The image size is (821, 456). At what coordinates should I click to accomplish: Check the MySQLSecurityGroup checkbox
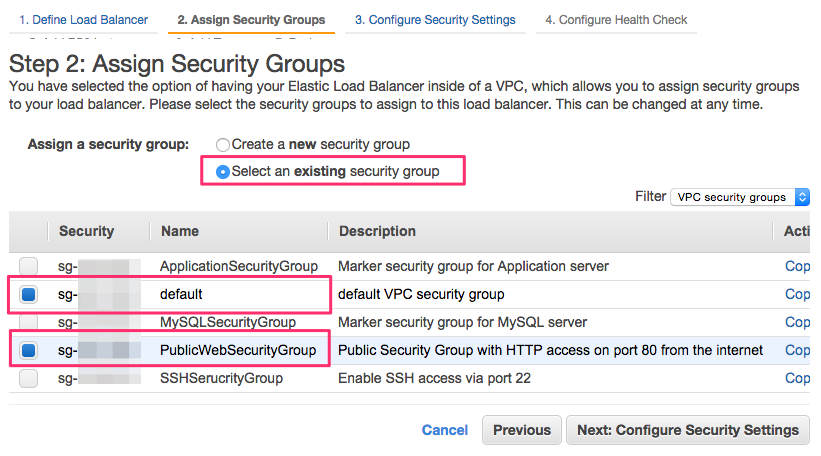[29, 322]
